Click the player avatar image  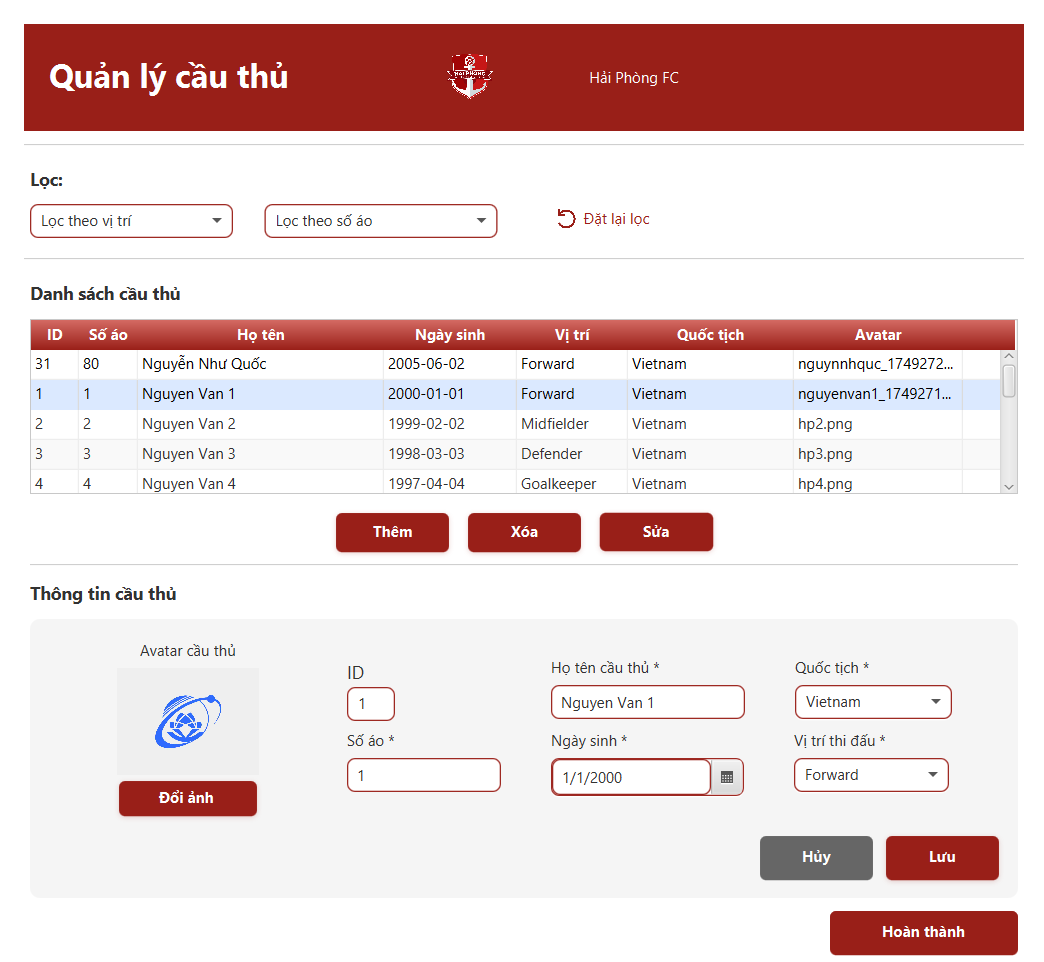point(188,720)
